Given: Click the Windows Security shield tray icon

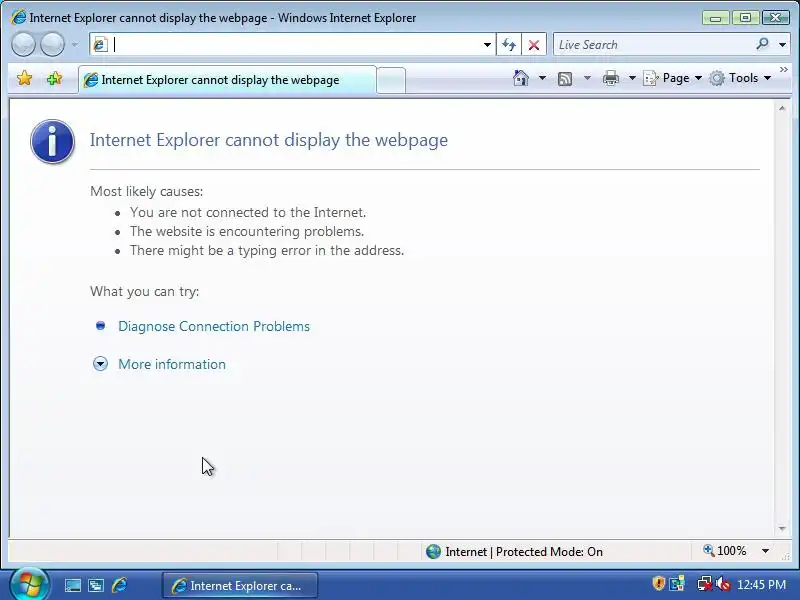Looking at the screenshot, I should (659, 583).
